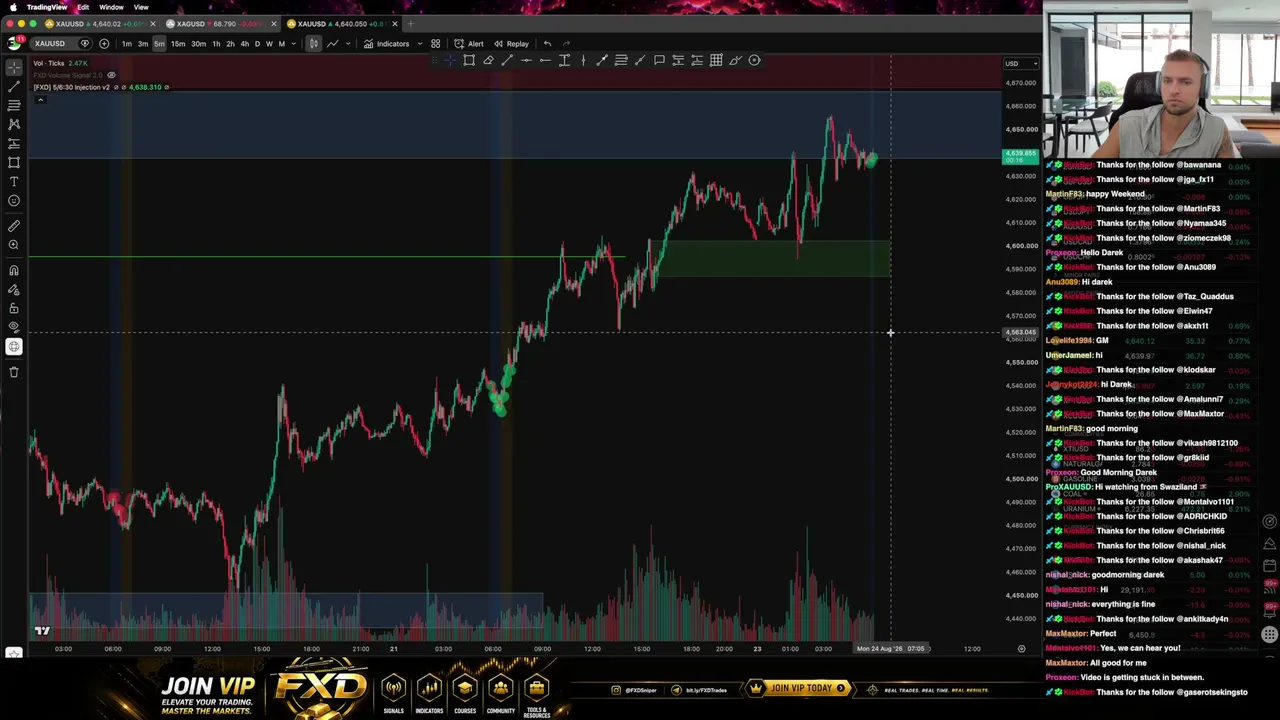Switch to the first XAUUSD 4,640.02 tab
This screenshot has height=720, width=1280.
(x=99, y=24)
